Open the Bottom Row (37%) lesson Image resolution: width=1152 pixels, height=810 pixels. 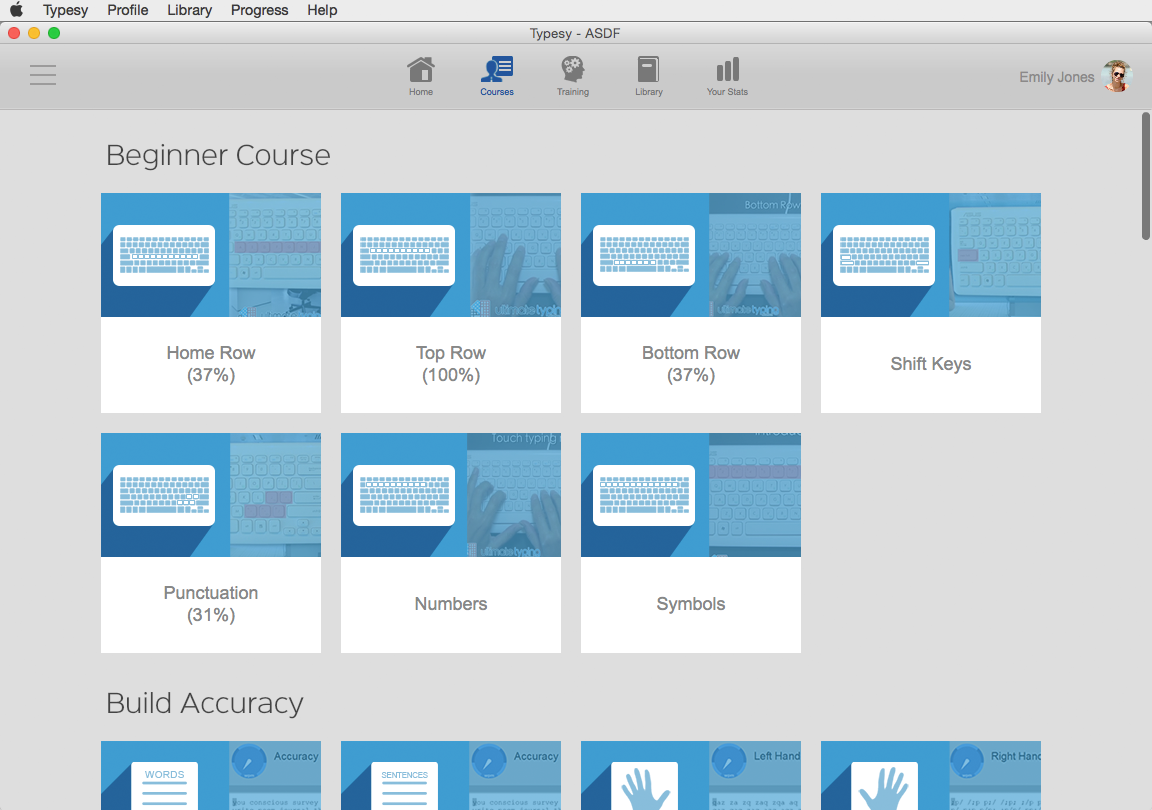691,364
